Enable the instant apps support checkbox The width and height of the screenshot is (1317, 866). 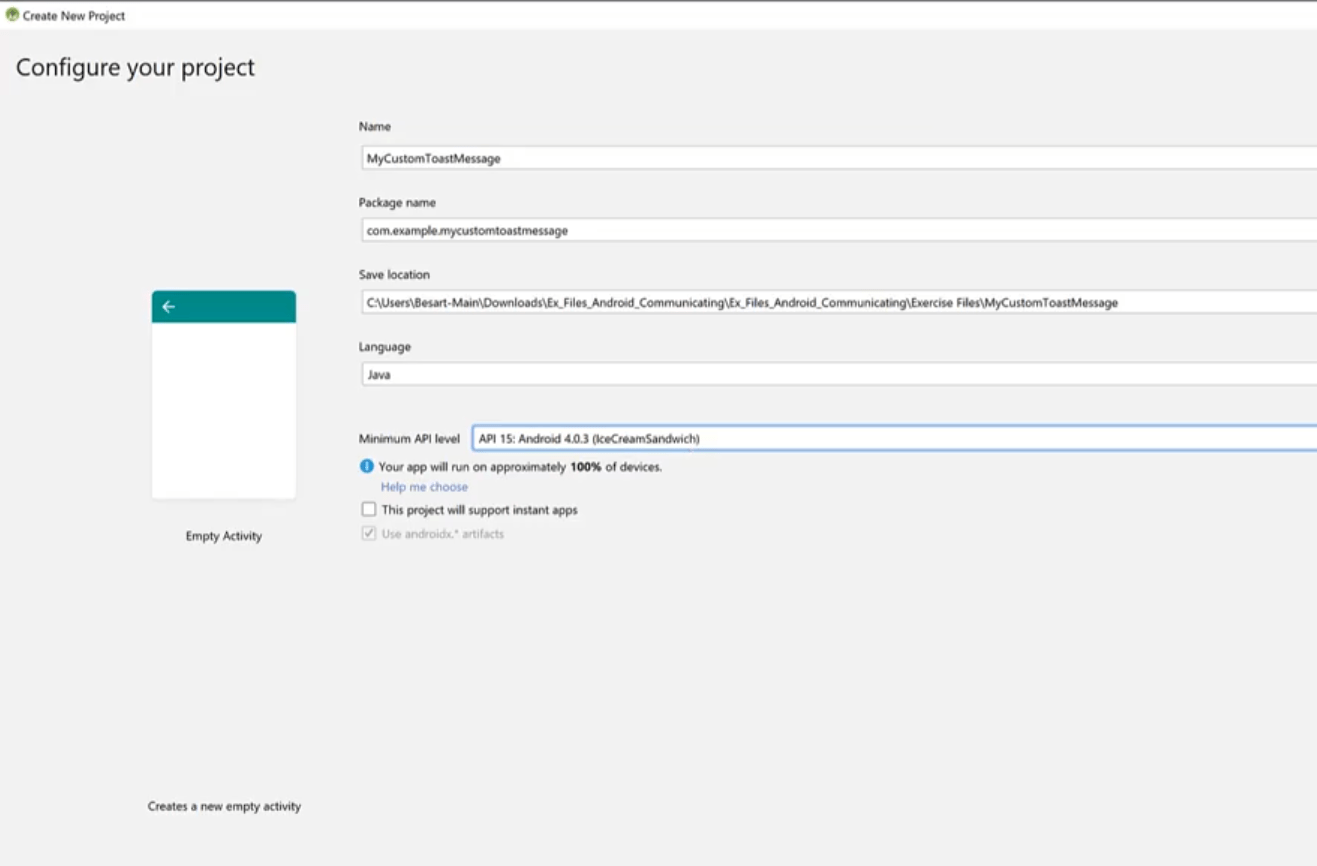coord(367,510)
